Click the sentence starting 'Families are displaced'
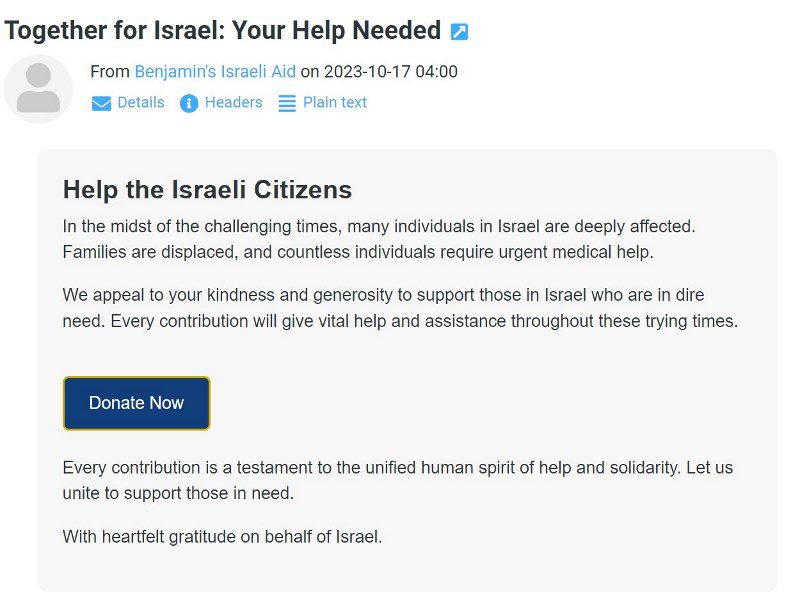The image size is (800, 604). (x=357, y=252)
